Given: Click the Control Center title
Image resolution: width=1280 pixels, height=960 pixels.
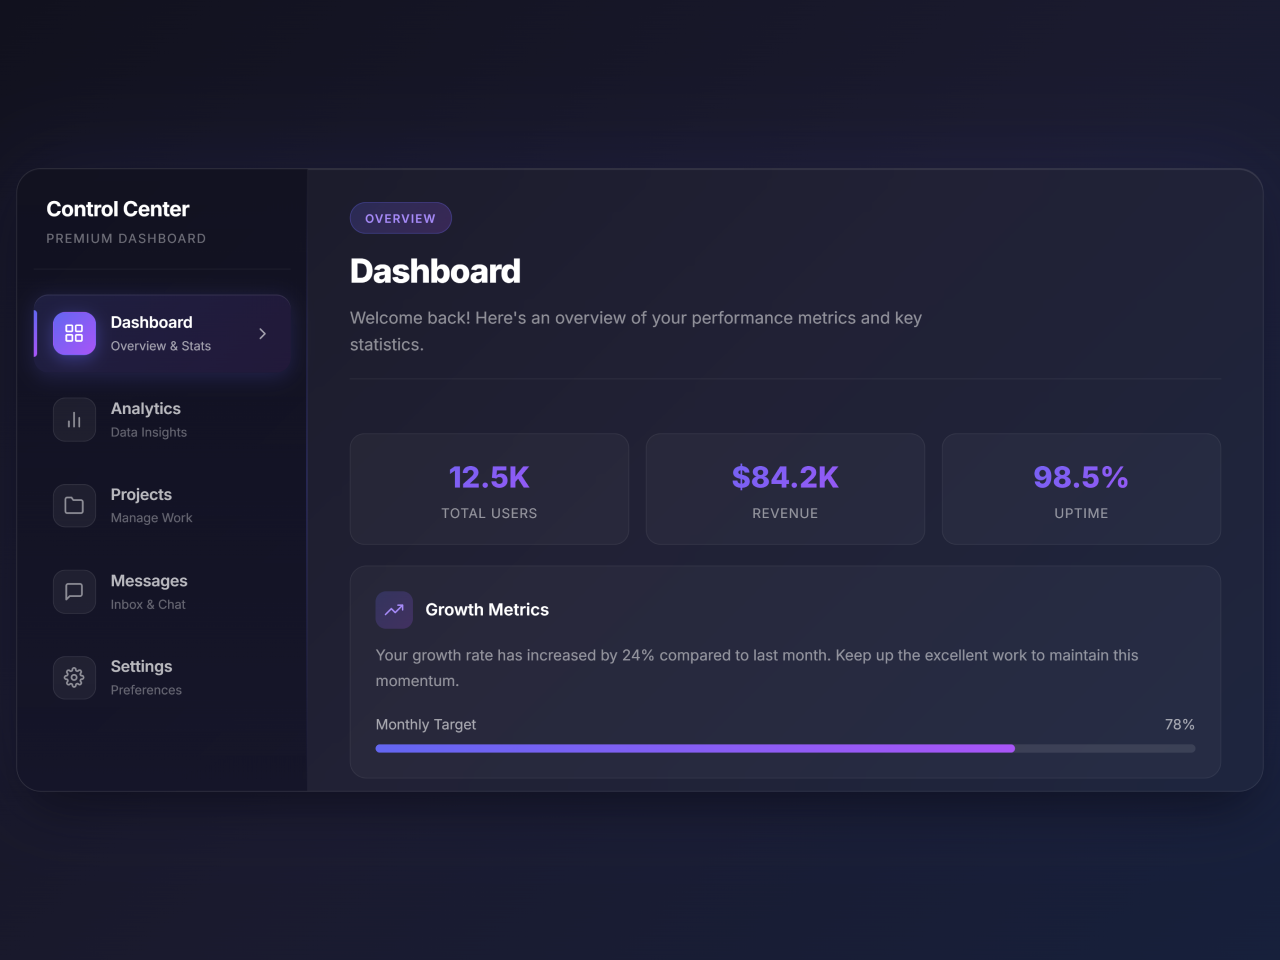Looking at the screenshot, I should tap(118, 209).
